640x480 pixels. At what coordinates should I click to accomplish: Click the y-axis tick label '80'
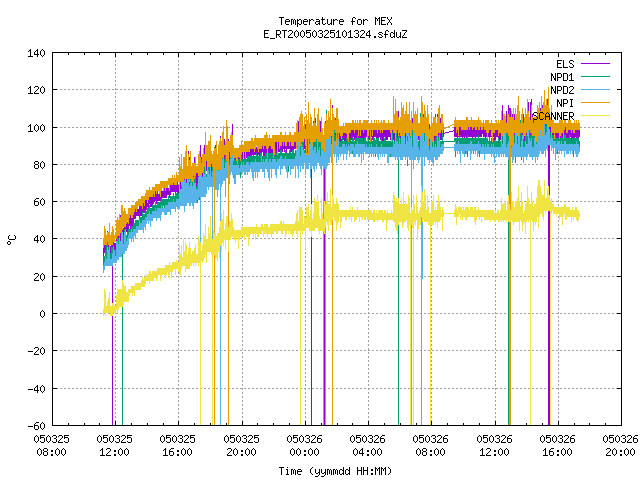(x=39, y=165)
